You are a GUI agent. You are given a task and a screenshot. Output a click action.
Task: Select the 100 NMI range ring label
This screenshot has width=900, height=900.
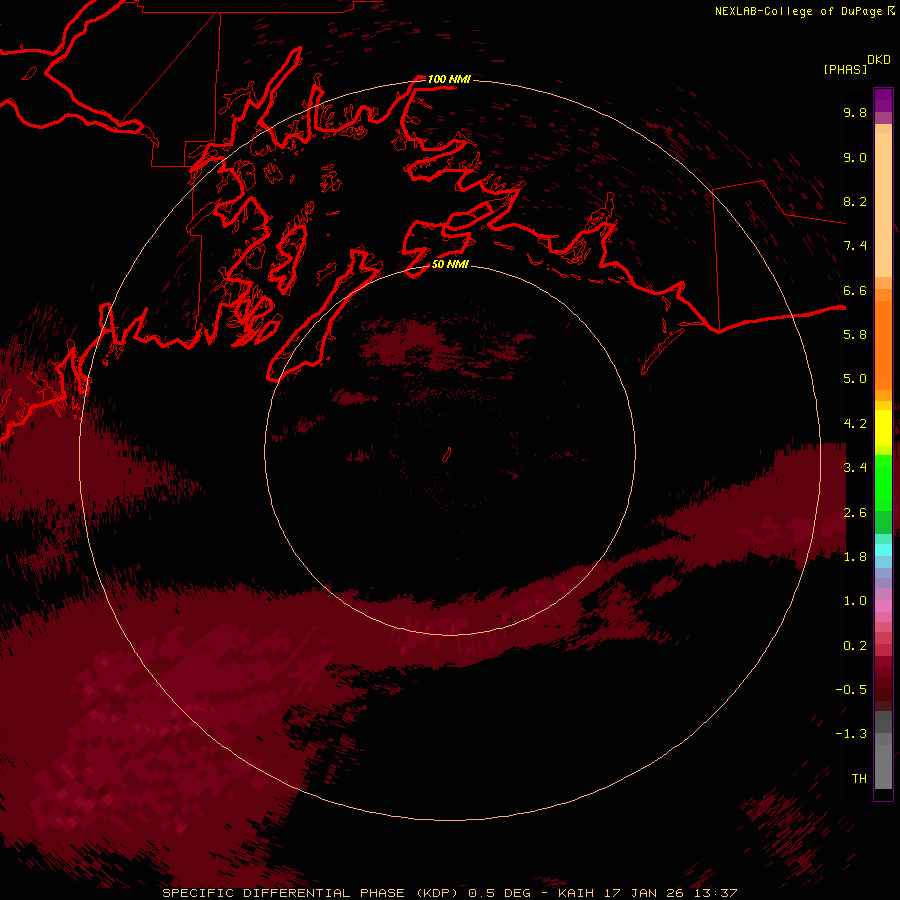449,79
